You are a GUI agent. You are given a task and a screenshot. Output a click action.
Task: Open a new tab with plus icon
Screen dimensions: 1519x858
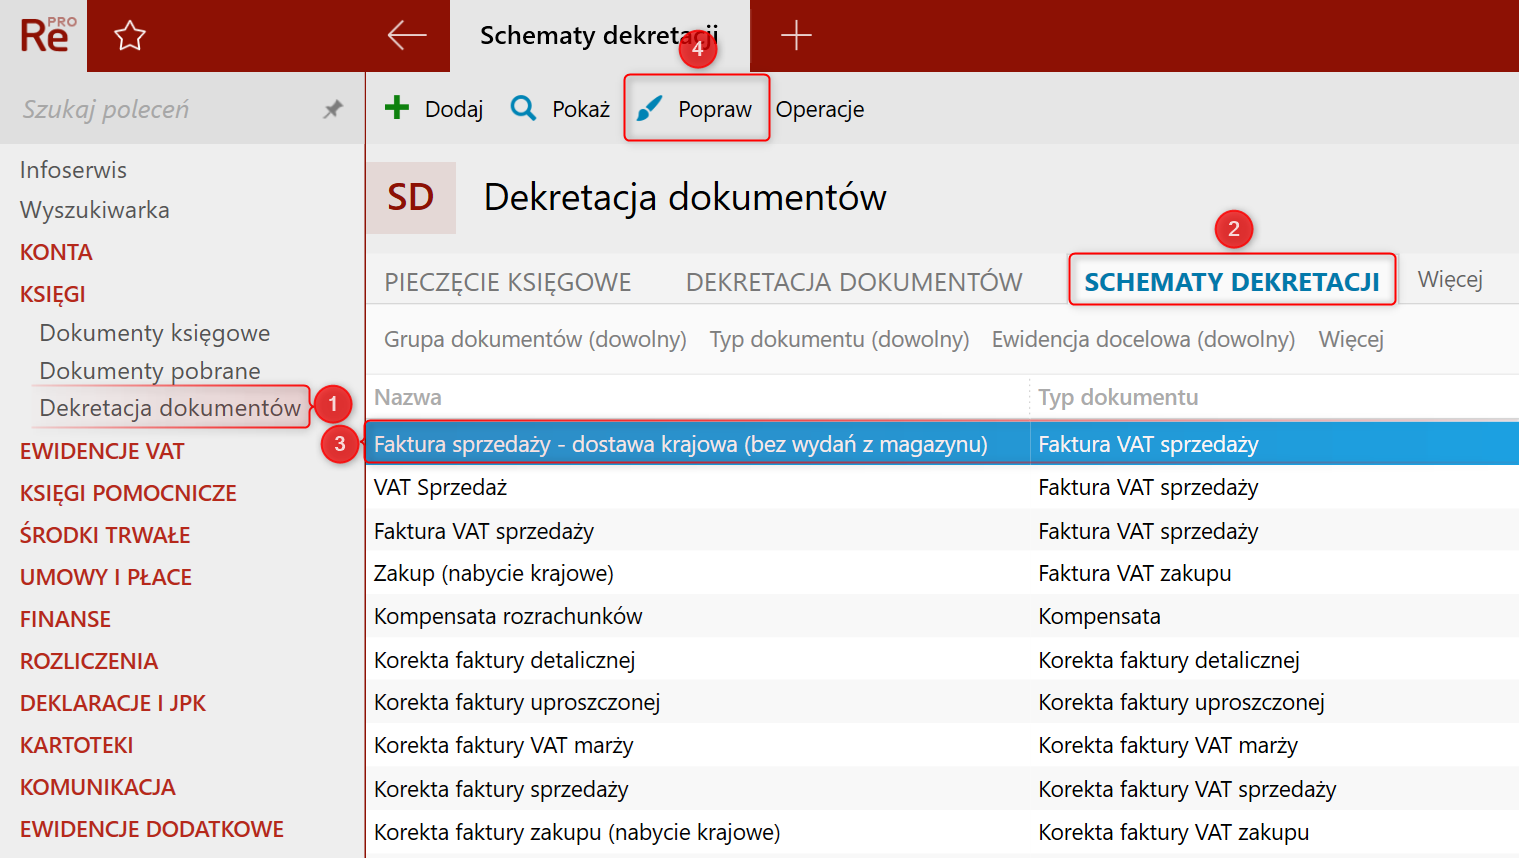coord(796,36)
